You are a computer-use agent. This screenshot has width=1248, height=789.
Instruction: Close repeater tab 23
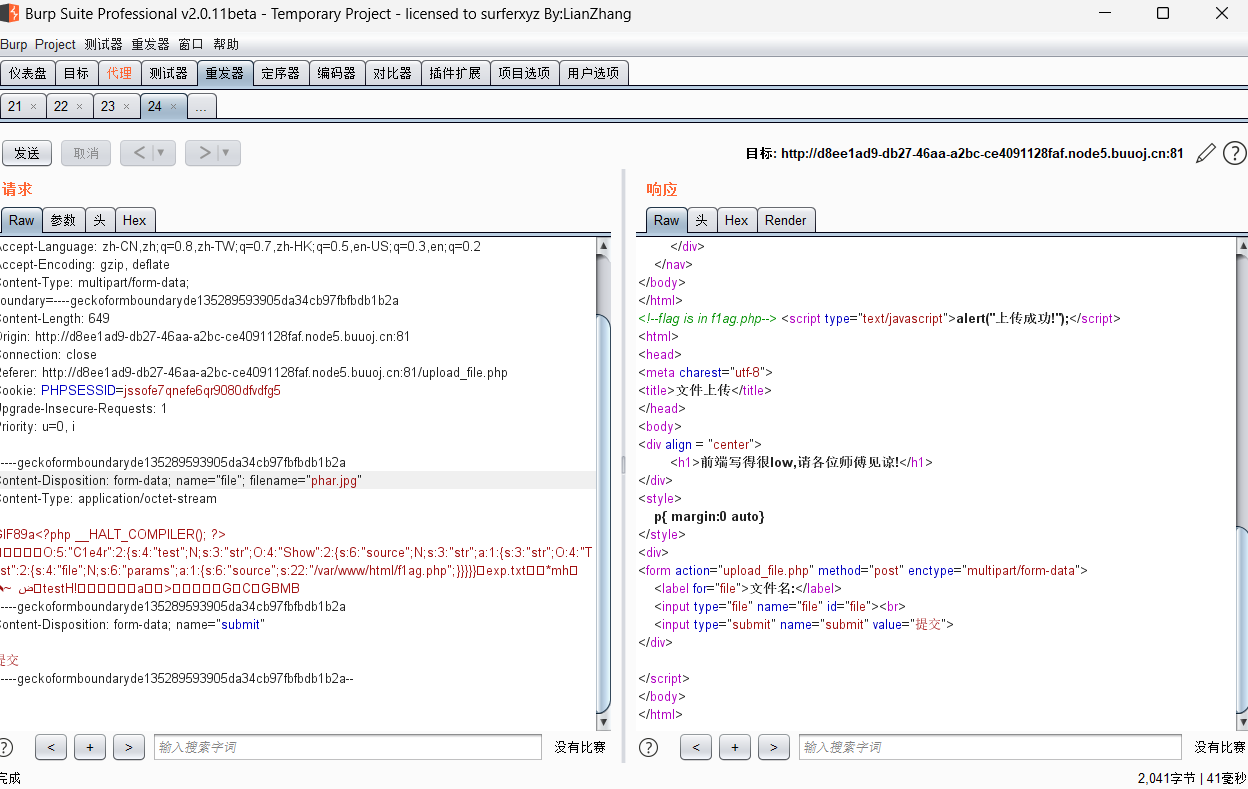click(x=127, y=106)
